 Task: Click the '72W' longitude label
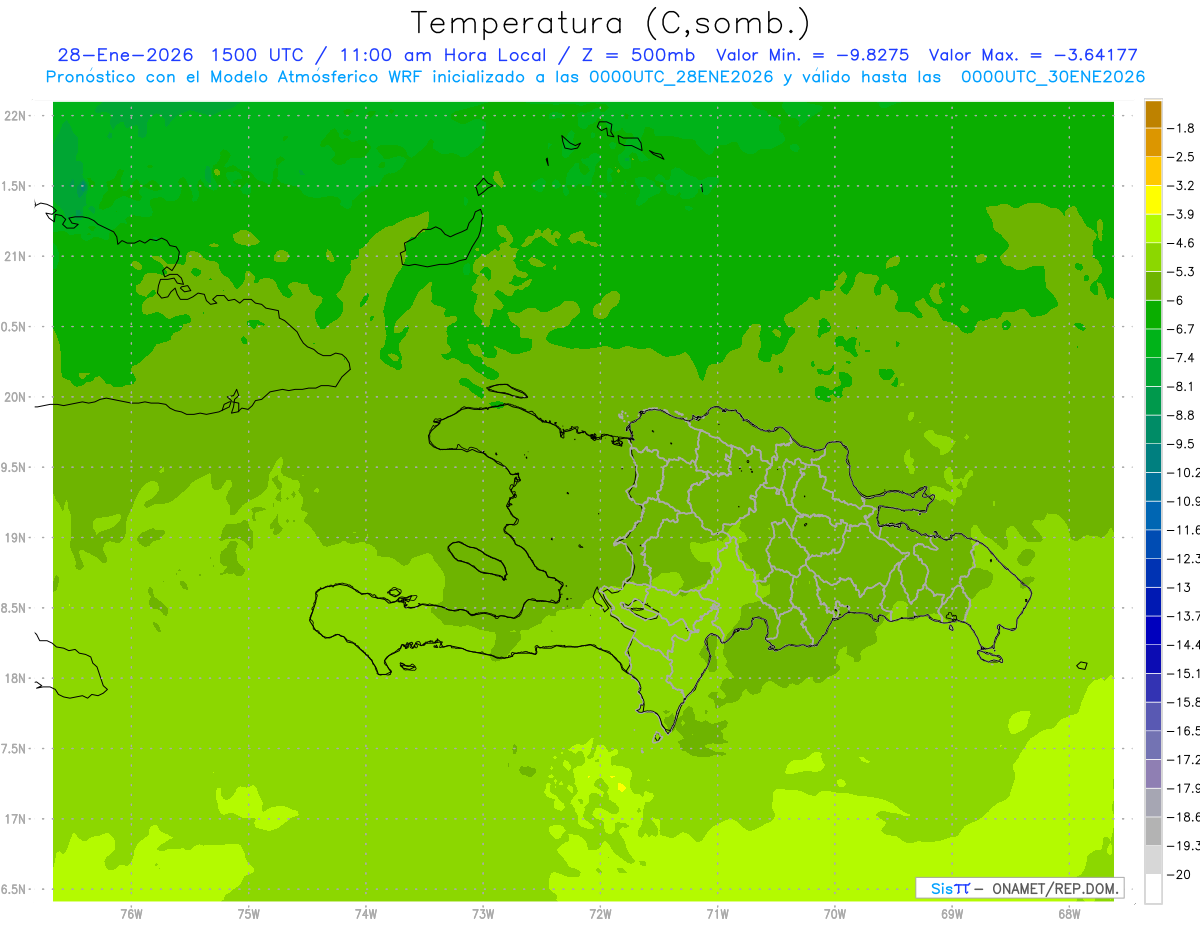(600, 914)
